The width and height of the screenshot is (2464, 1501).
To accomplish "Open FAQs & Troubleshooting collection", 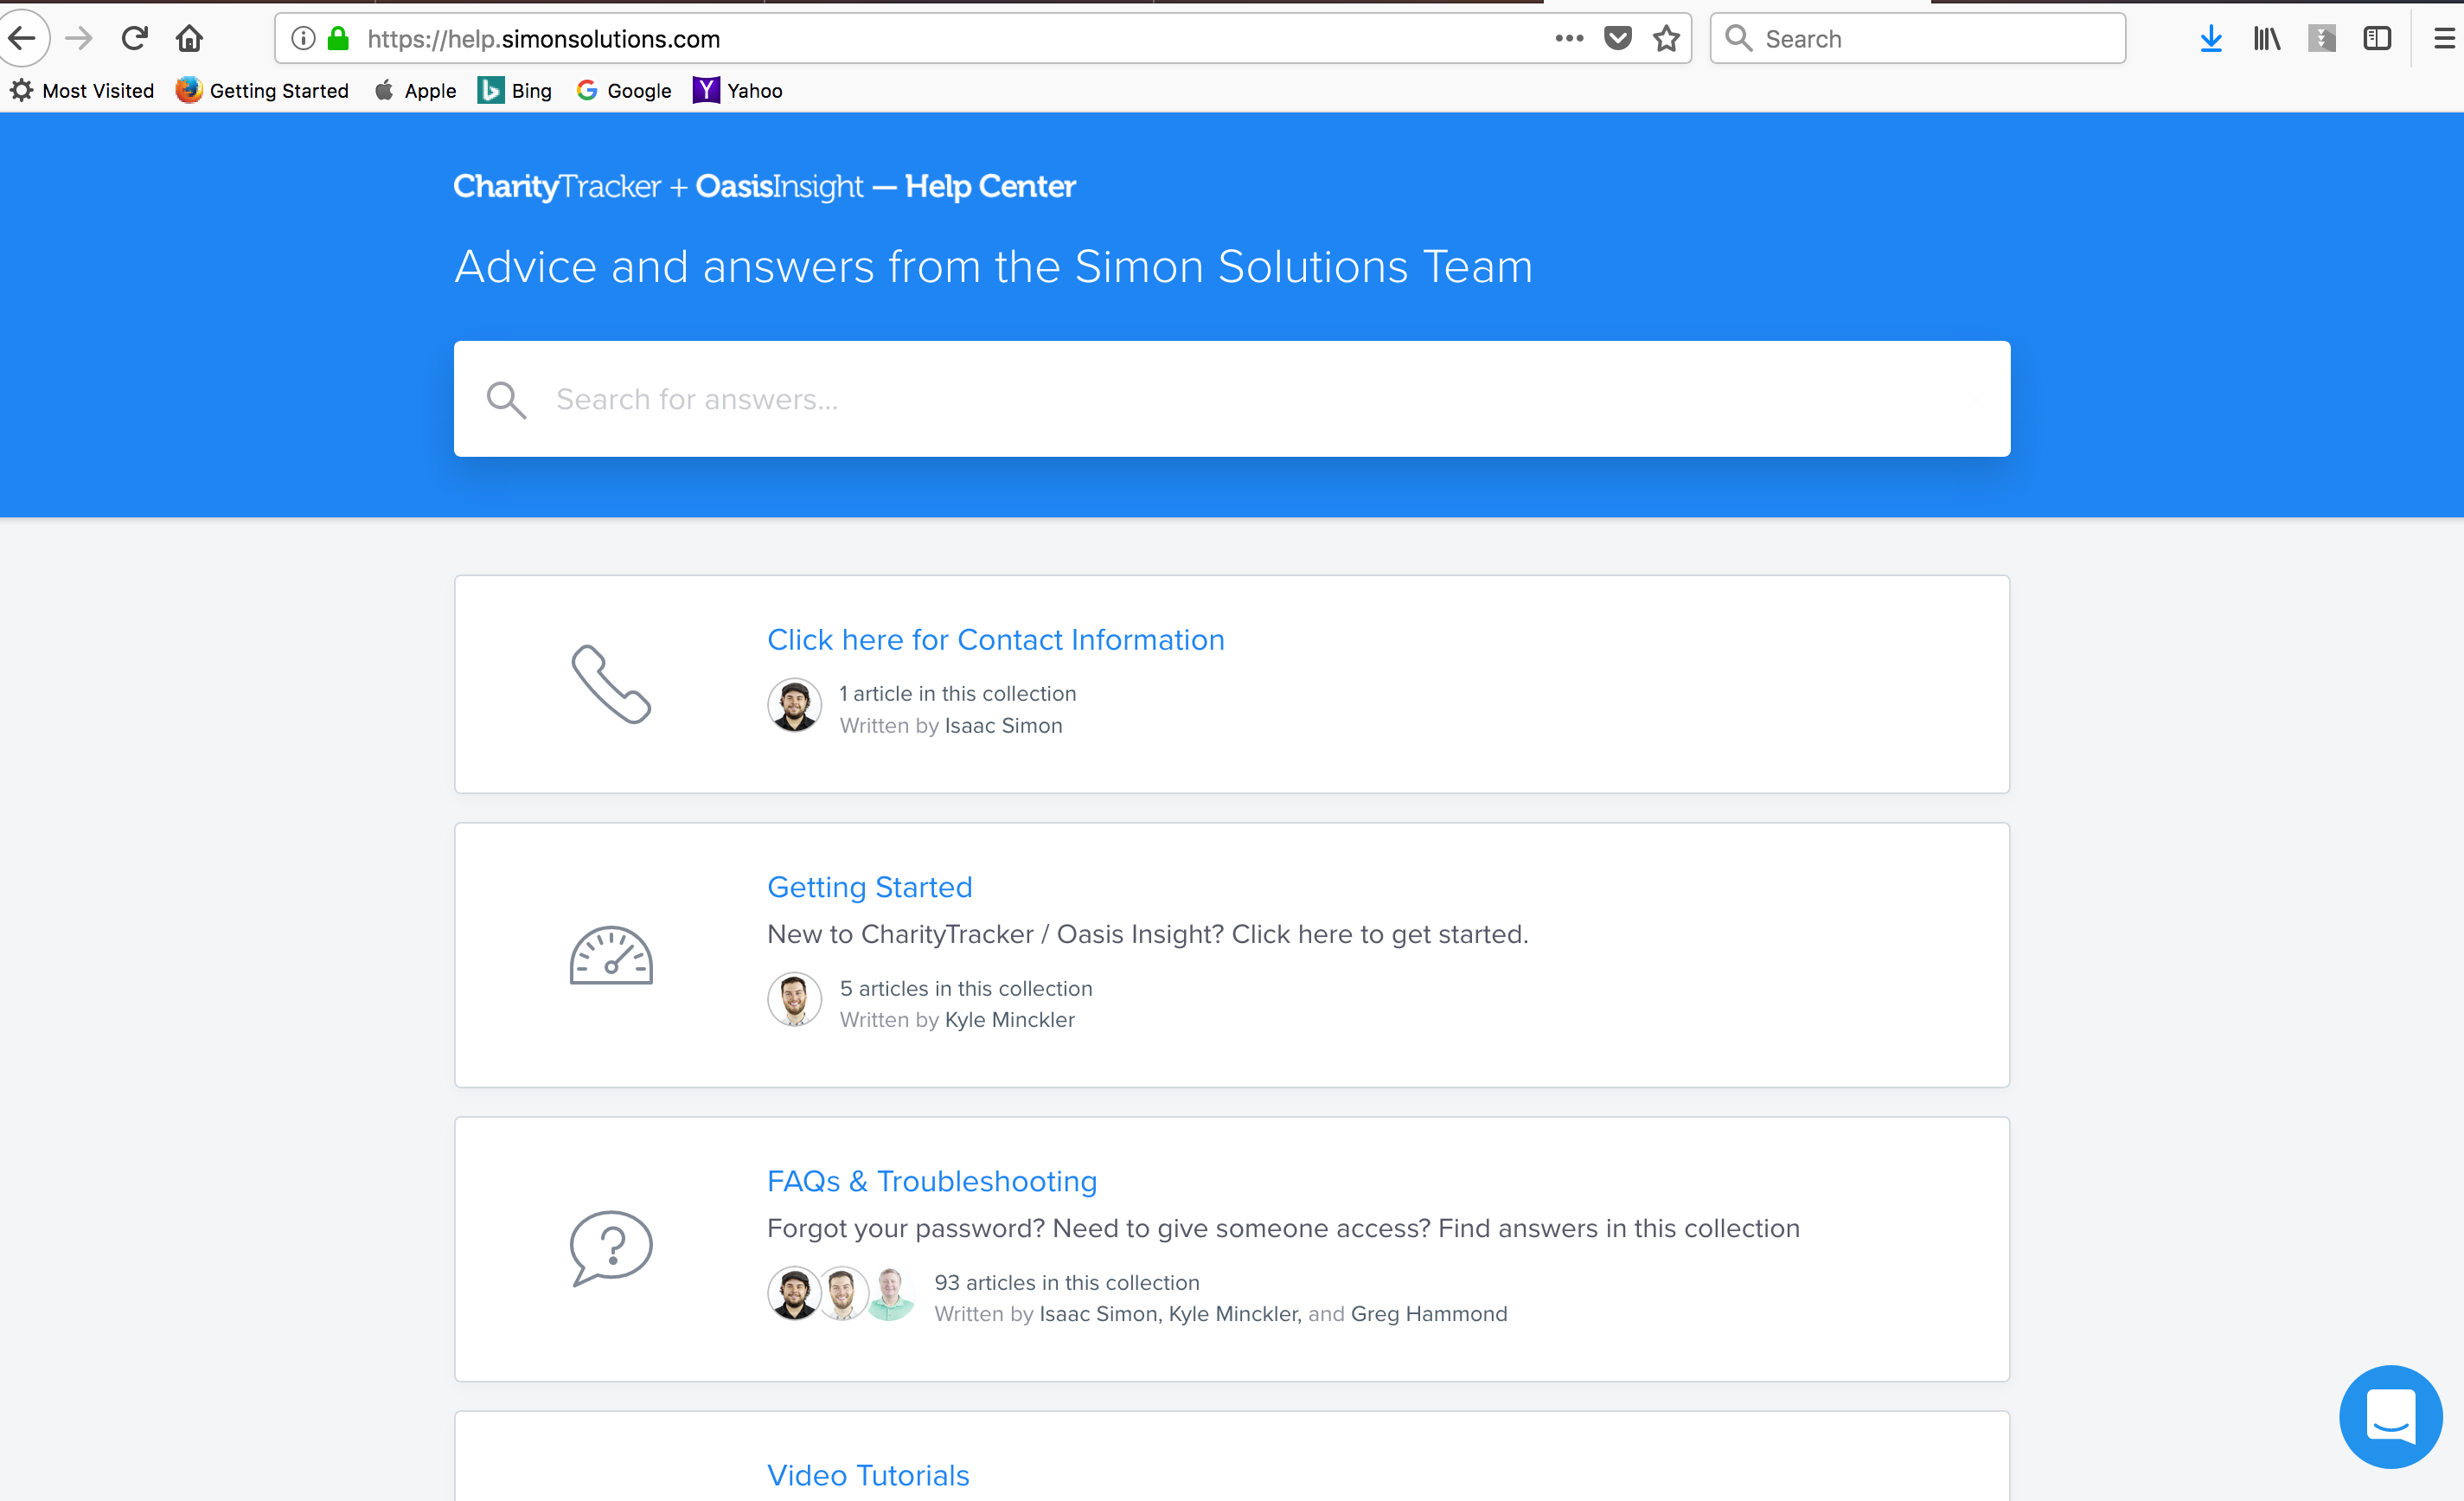I will (932, 1181).
